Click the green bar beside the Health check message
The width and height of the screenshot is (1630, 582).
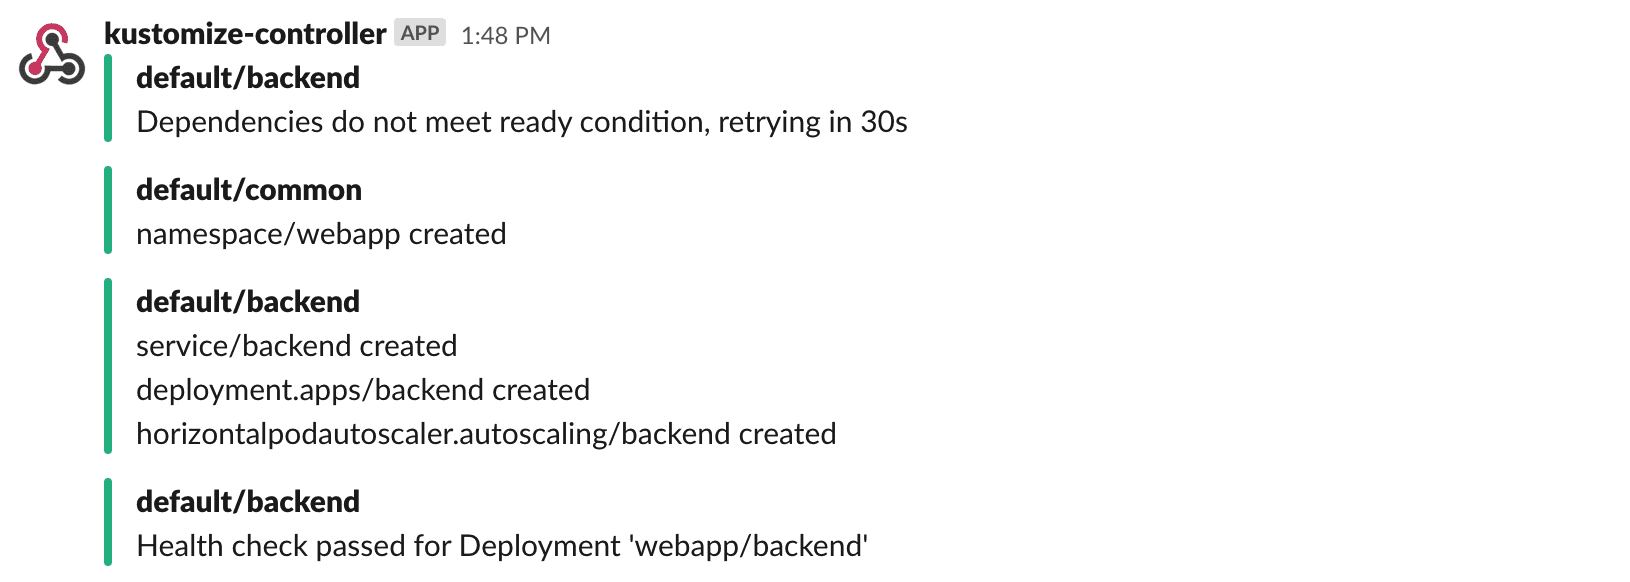tap(108, 522)
